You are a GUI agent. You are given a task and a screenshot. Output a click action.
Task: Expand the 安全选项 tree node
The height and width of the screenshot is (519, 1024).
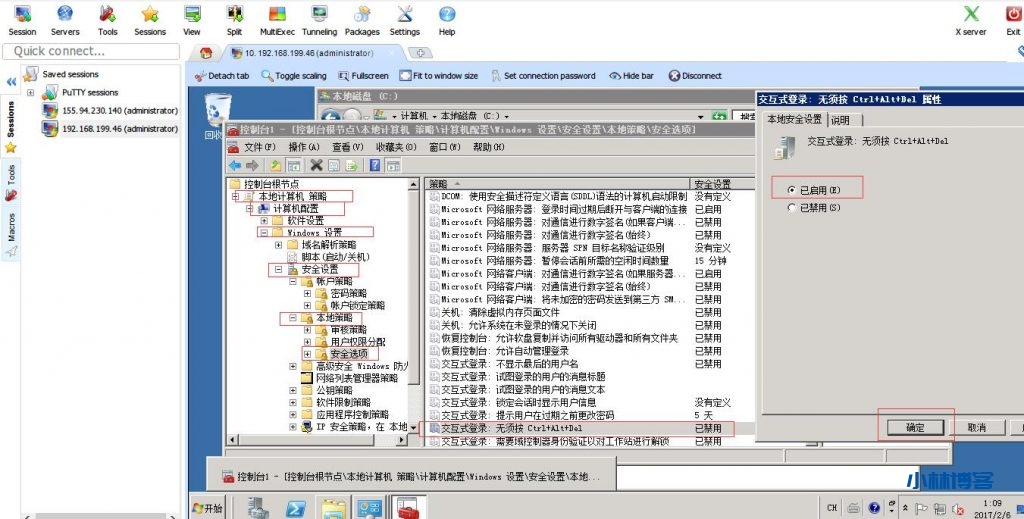307,354
